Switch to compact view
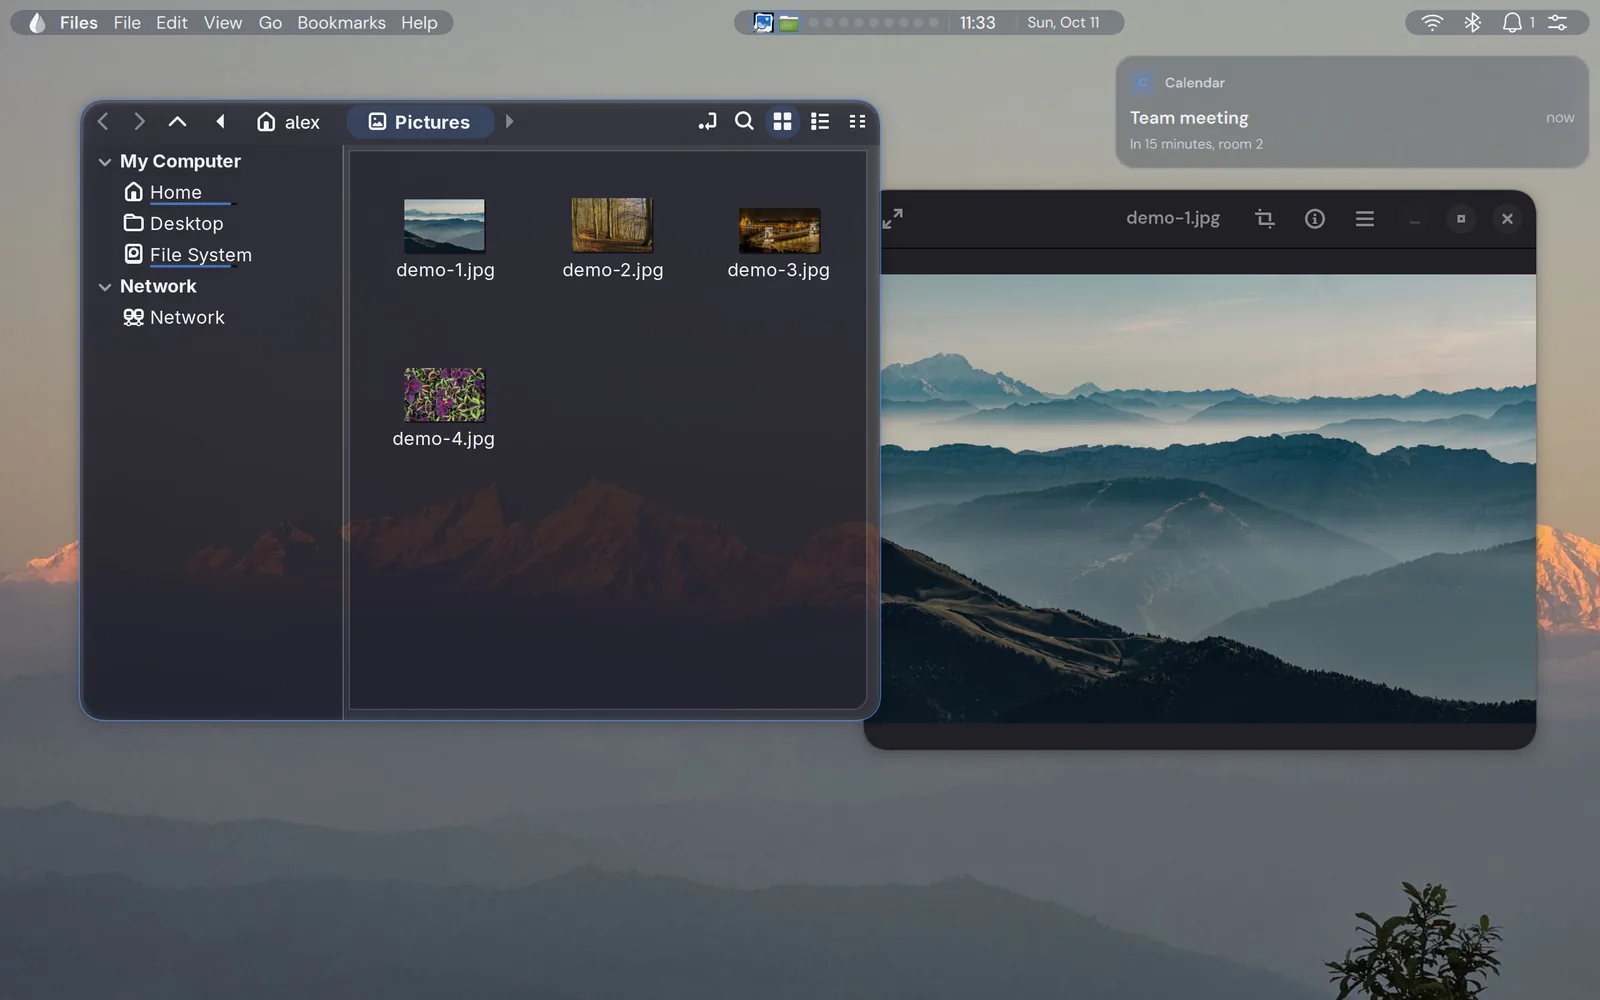Screen dimensions: 1600x1000 click(857, 122)
